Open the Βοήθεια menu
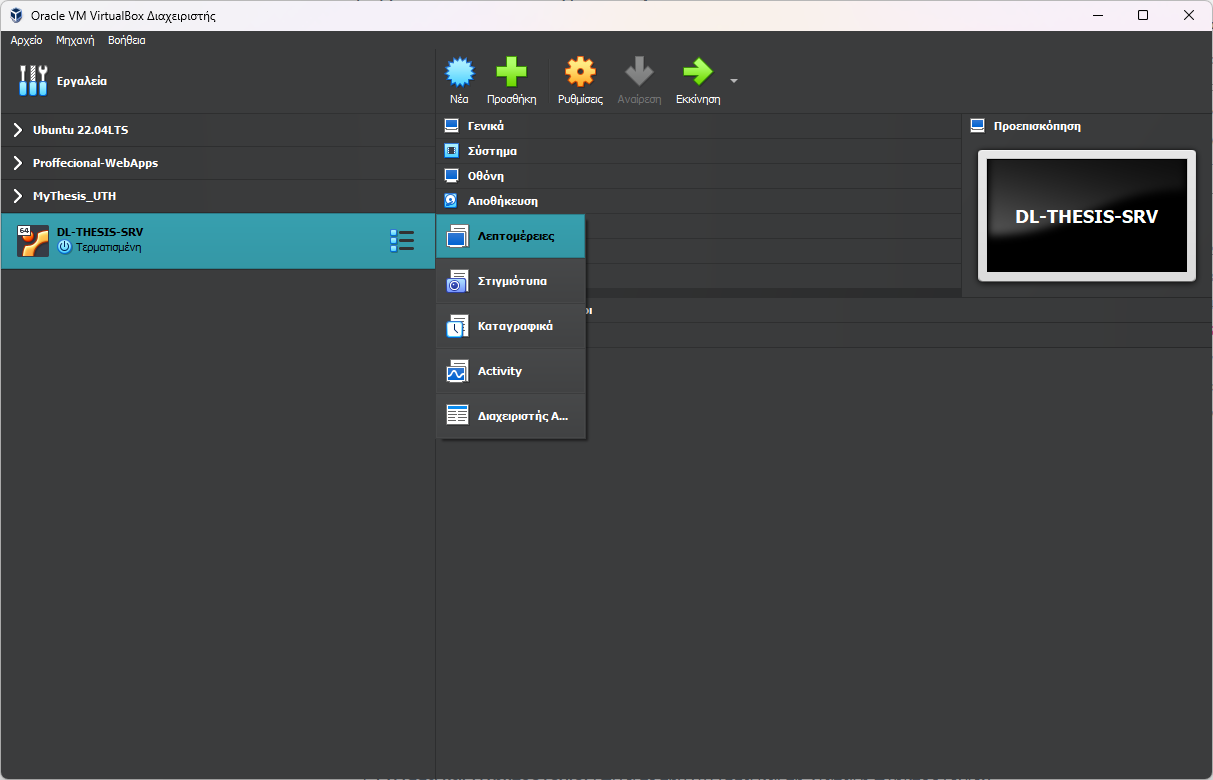 [x=127, y=41]
